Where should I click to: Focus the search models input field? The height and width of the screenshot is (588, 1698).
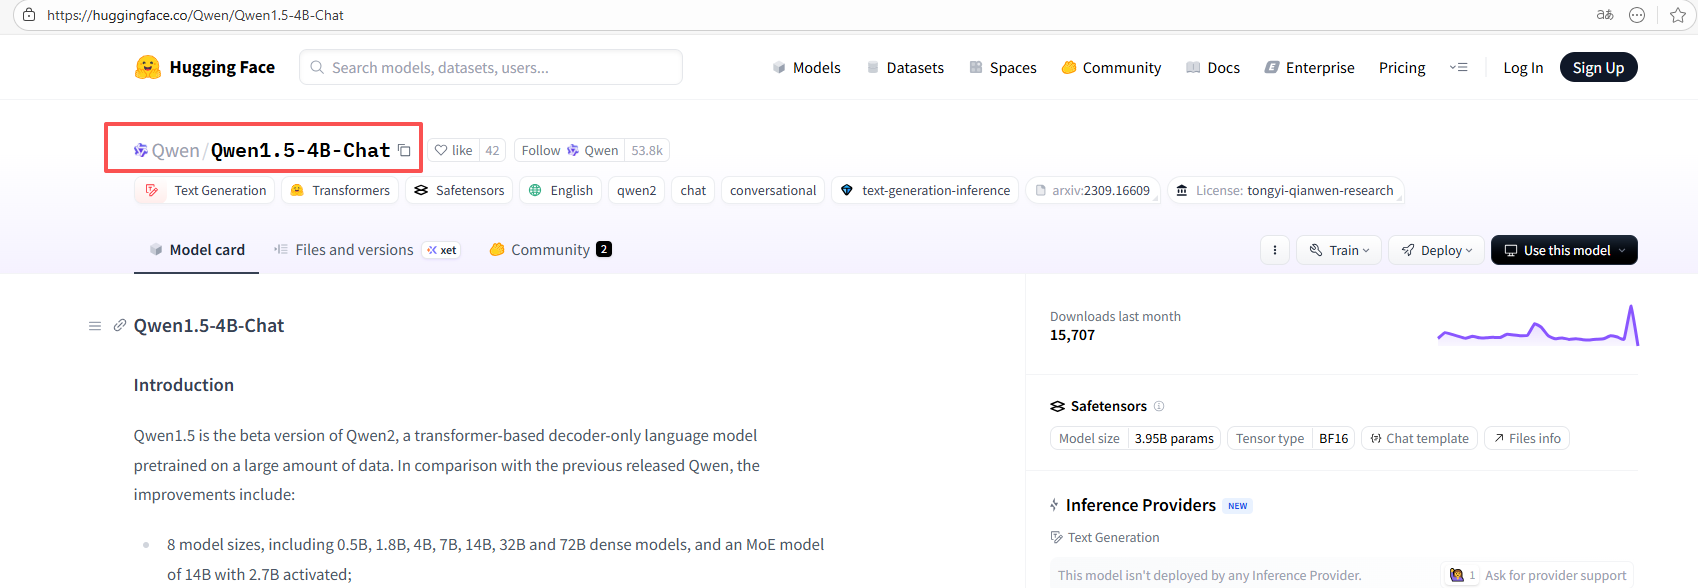tap(491, 68)
